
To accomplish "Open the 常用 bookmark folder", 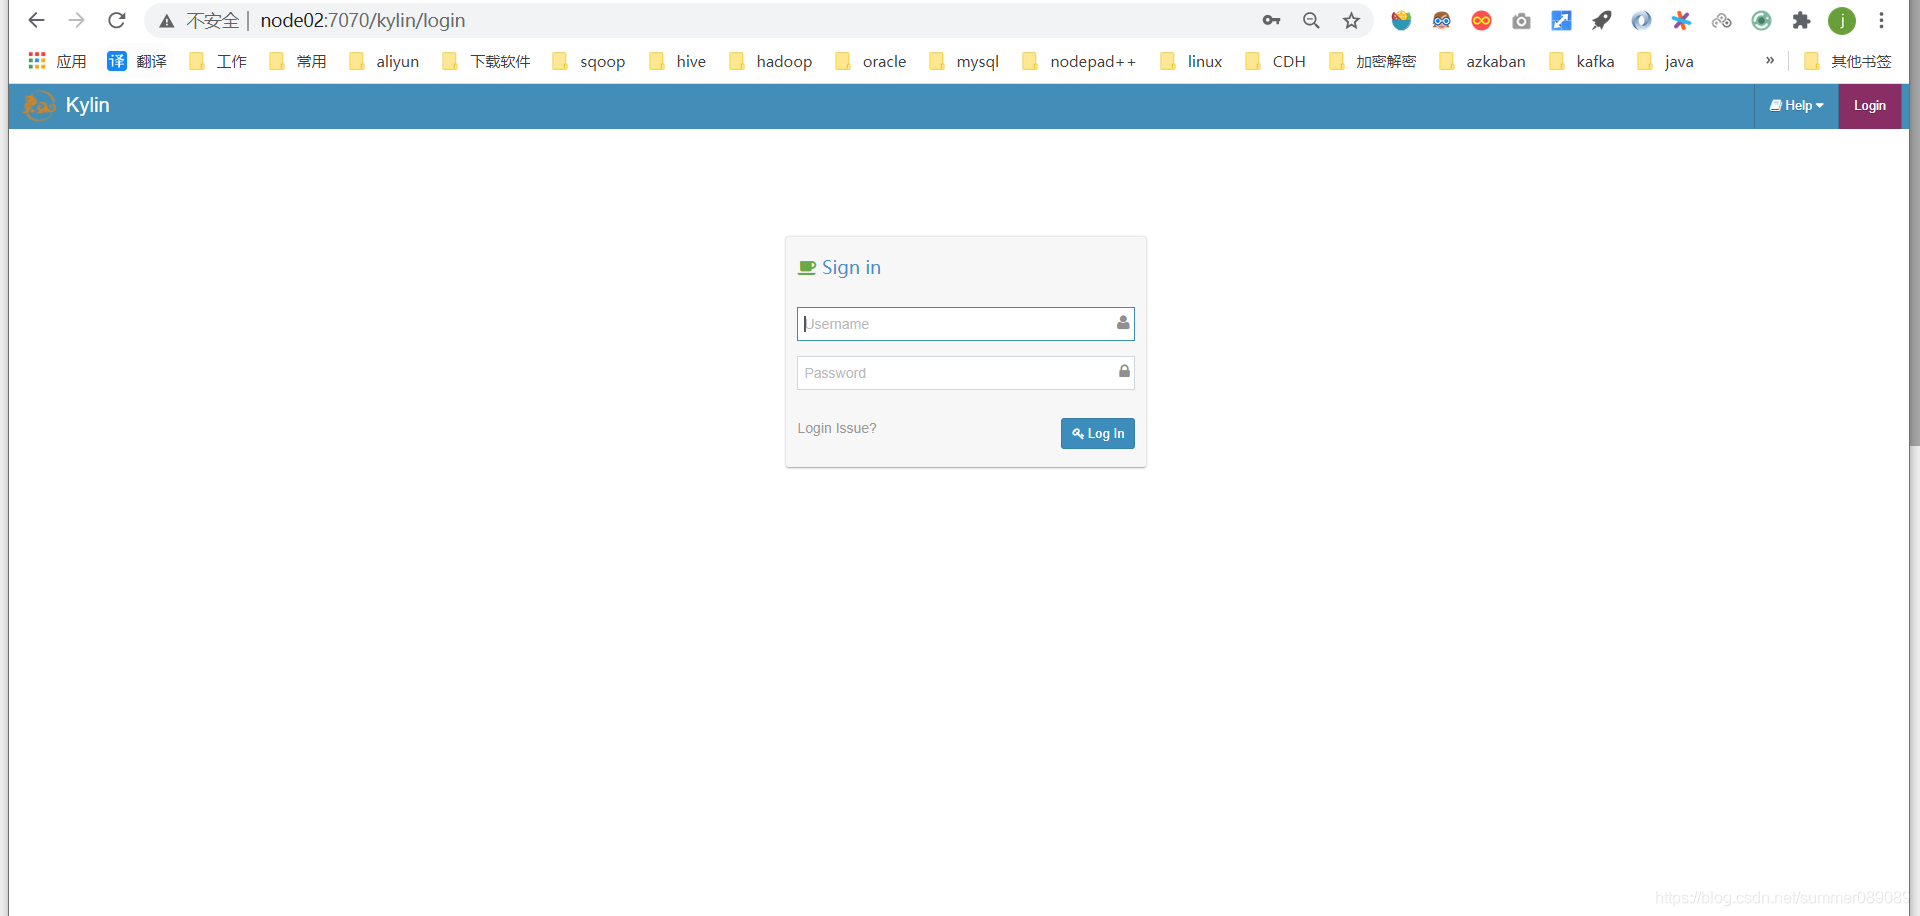I will (x=297, y=61).
